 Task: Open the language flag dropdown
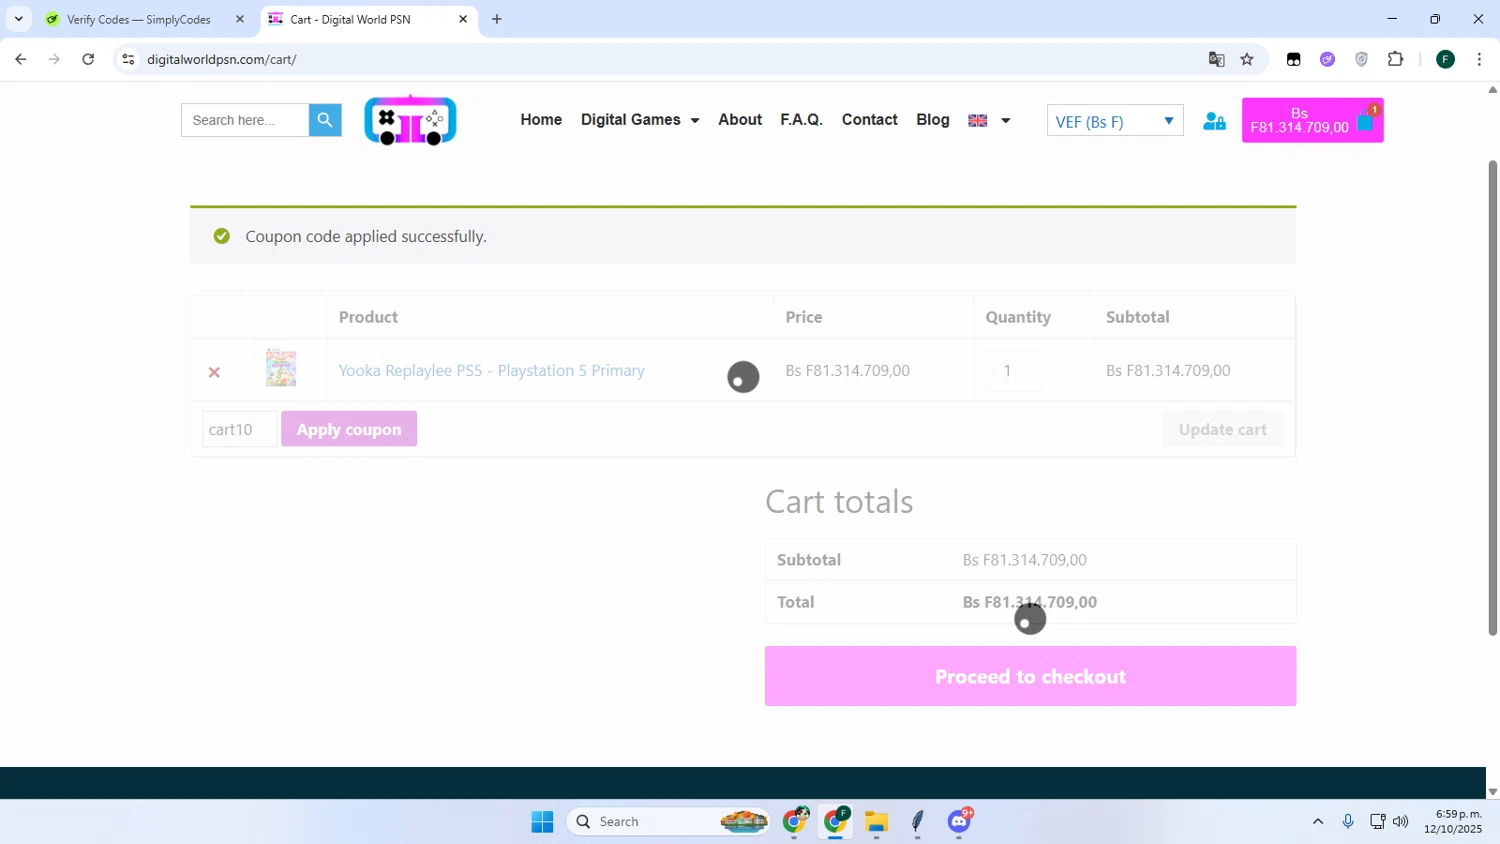click(989, 121)
